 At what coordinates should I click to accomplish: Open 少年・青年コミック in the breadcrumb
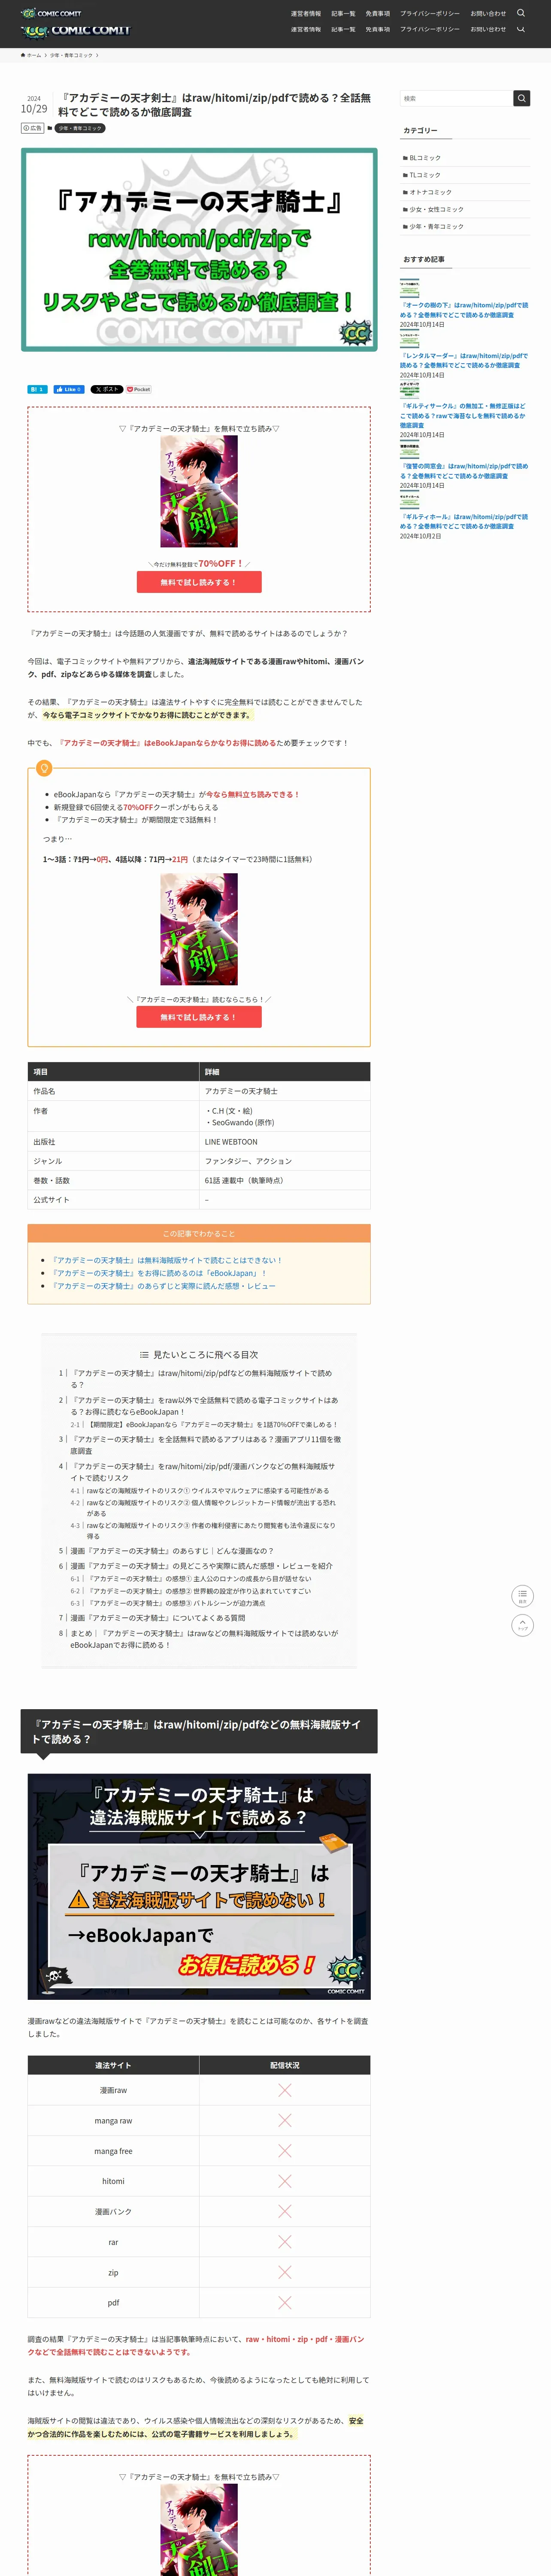click(x=71, y=55)
